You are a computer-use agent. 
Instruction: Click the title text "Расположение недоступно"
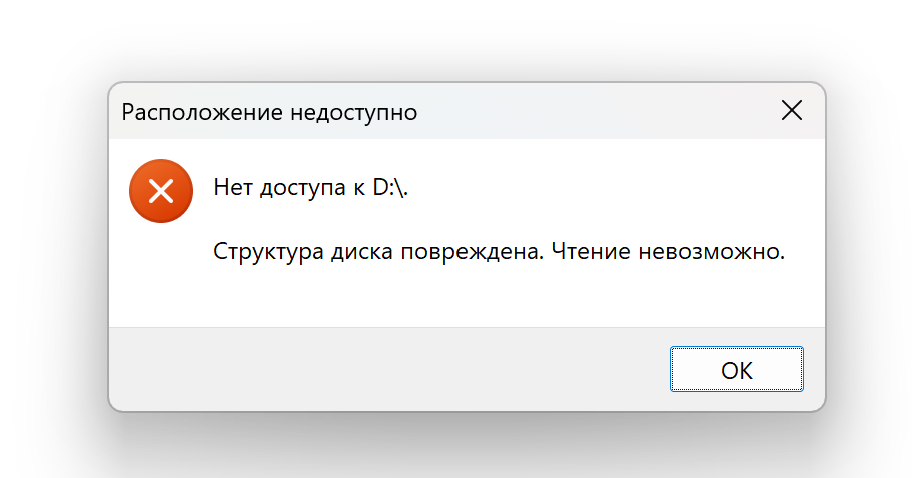click(x=269, y=112)
